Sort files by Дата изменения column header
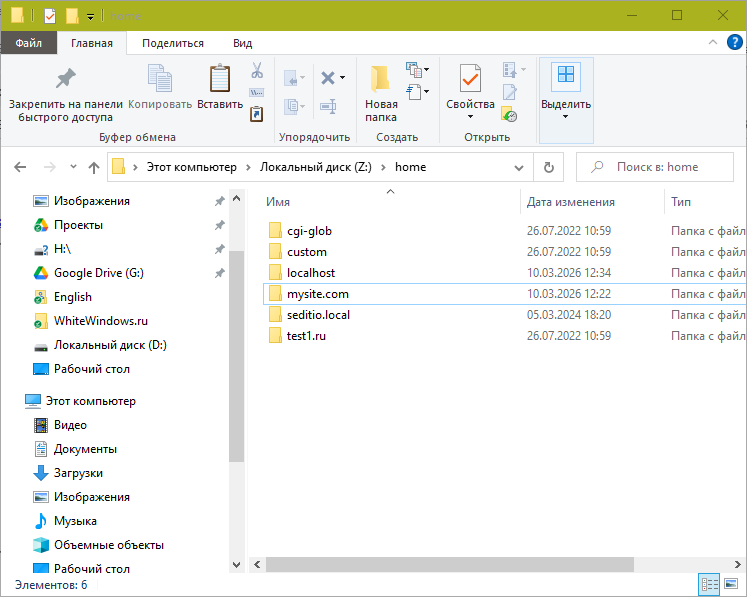Screen dimensions: 747x597 coord(571,202)
